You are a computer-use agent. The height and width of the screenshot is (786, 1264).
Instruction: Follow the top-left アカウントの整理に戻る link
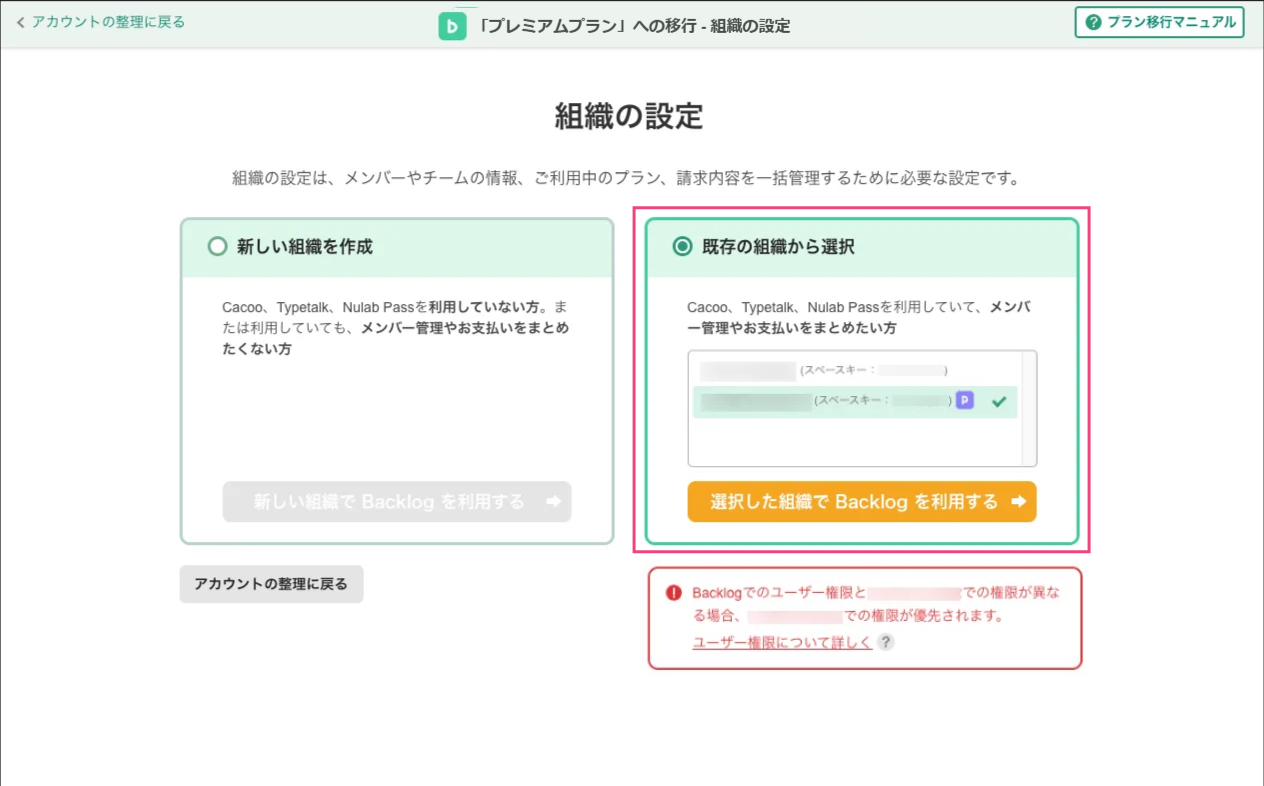108,22
